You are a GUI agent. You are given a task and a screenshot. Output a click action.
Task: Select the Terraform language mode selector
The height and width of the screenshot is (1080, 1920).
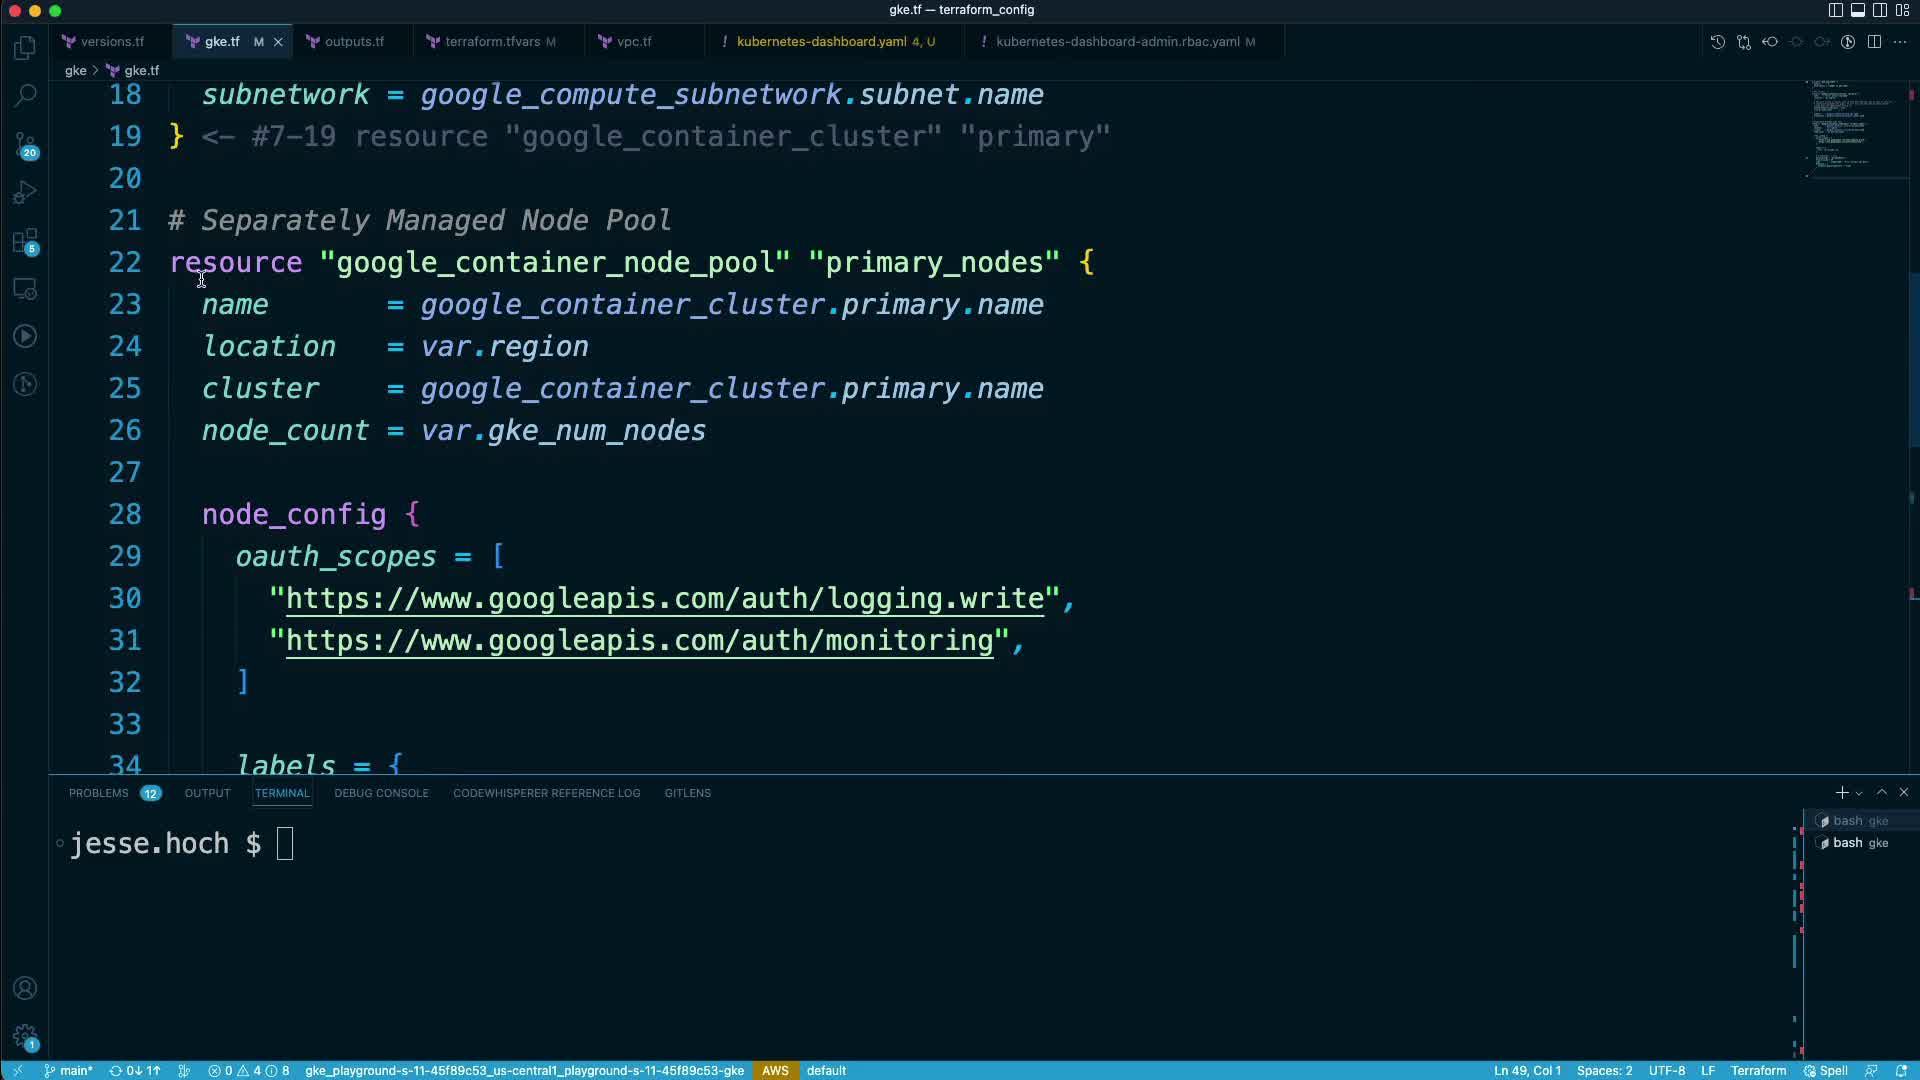pos(1758,1070)
